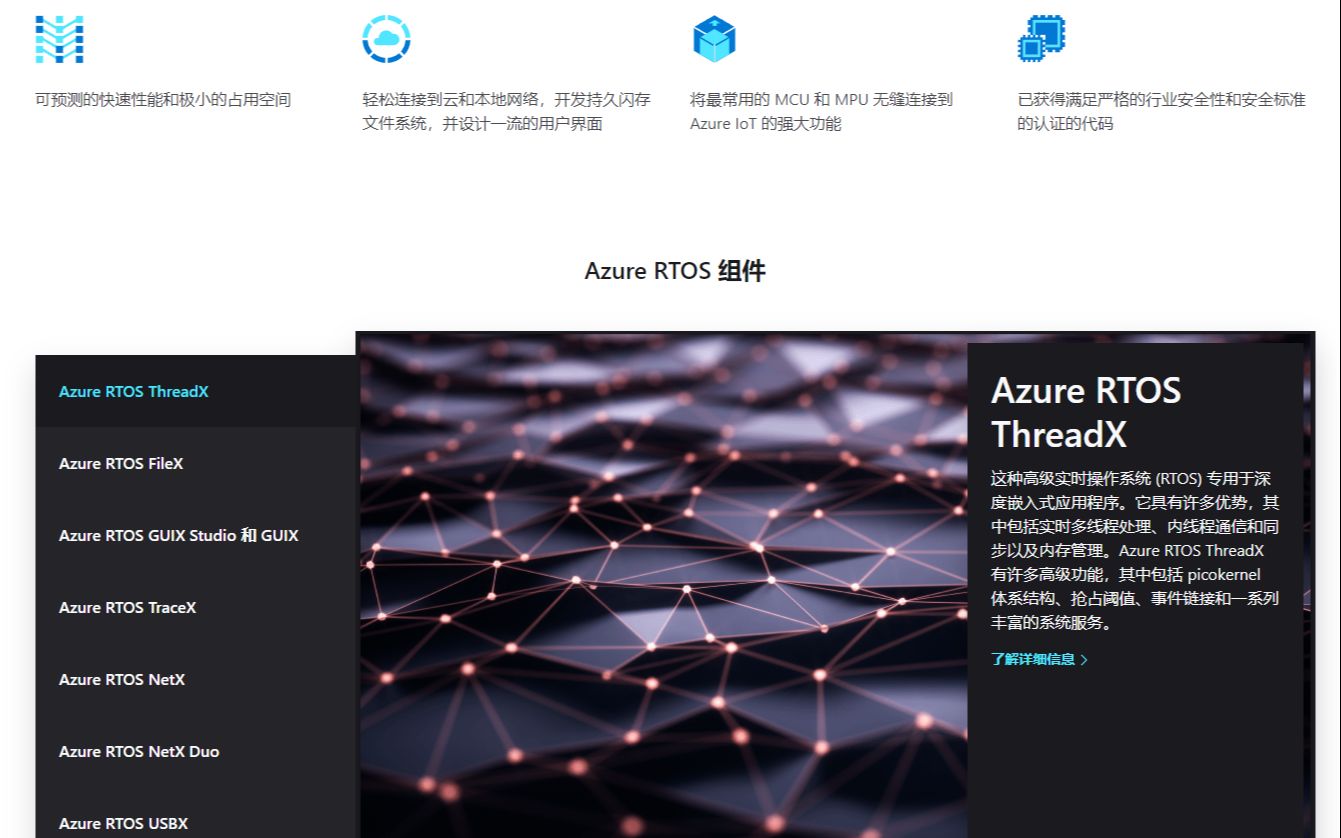Image resolution: width=1341 pixels, height=838 pixels.
Task: Click the cloud connectivity icon
Action: [386, 39]
